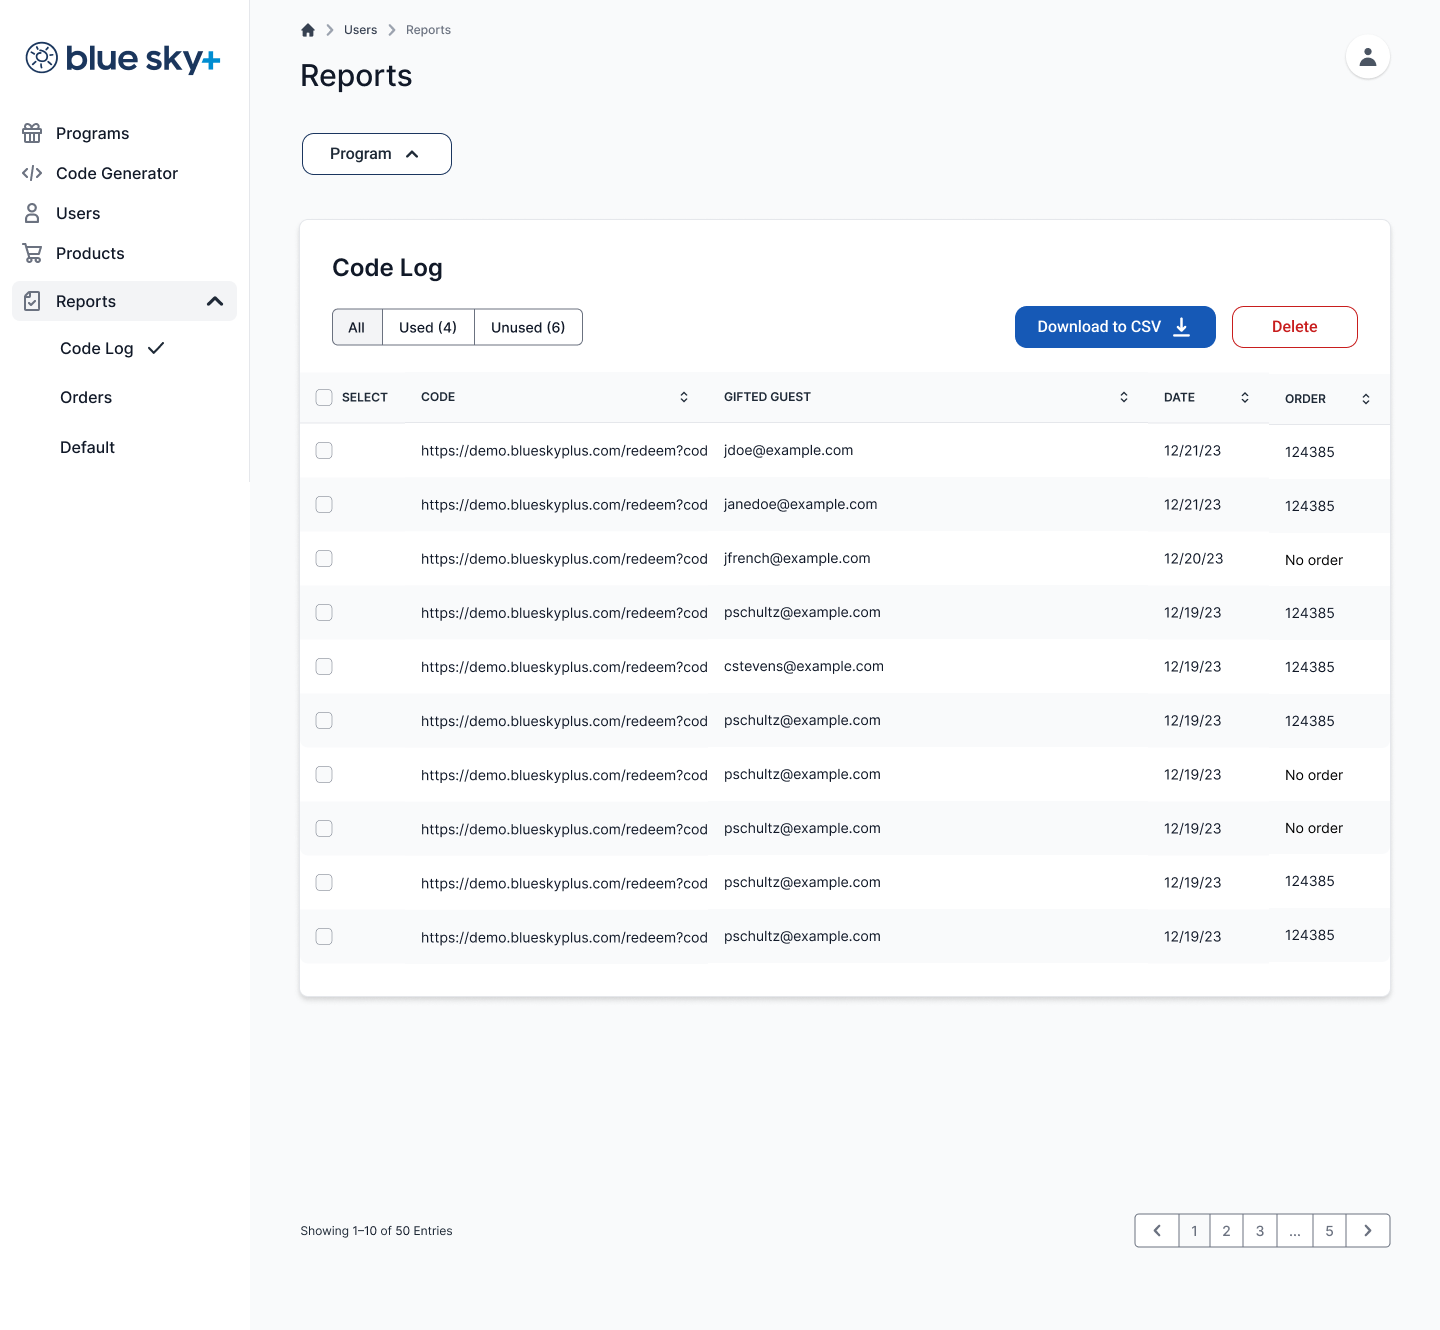Go to next page with right arrow
This screenshot has height=1330, width=1440.
click(x=1367, y=1231)
